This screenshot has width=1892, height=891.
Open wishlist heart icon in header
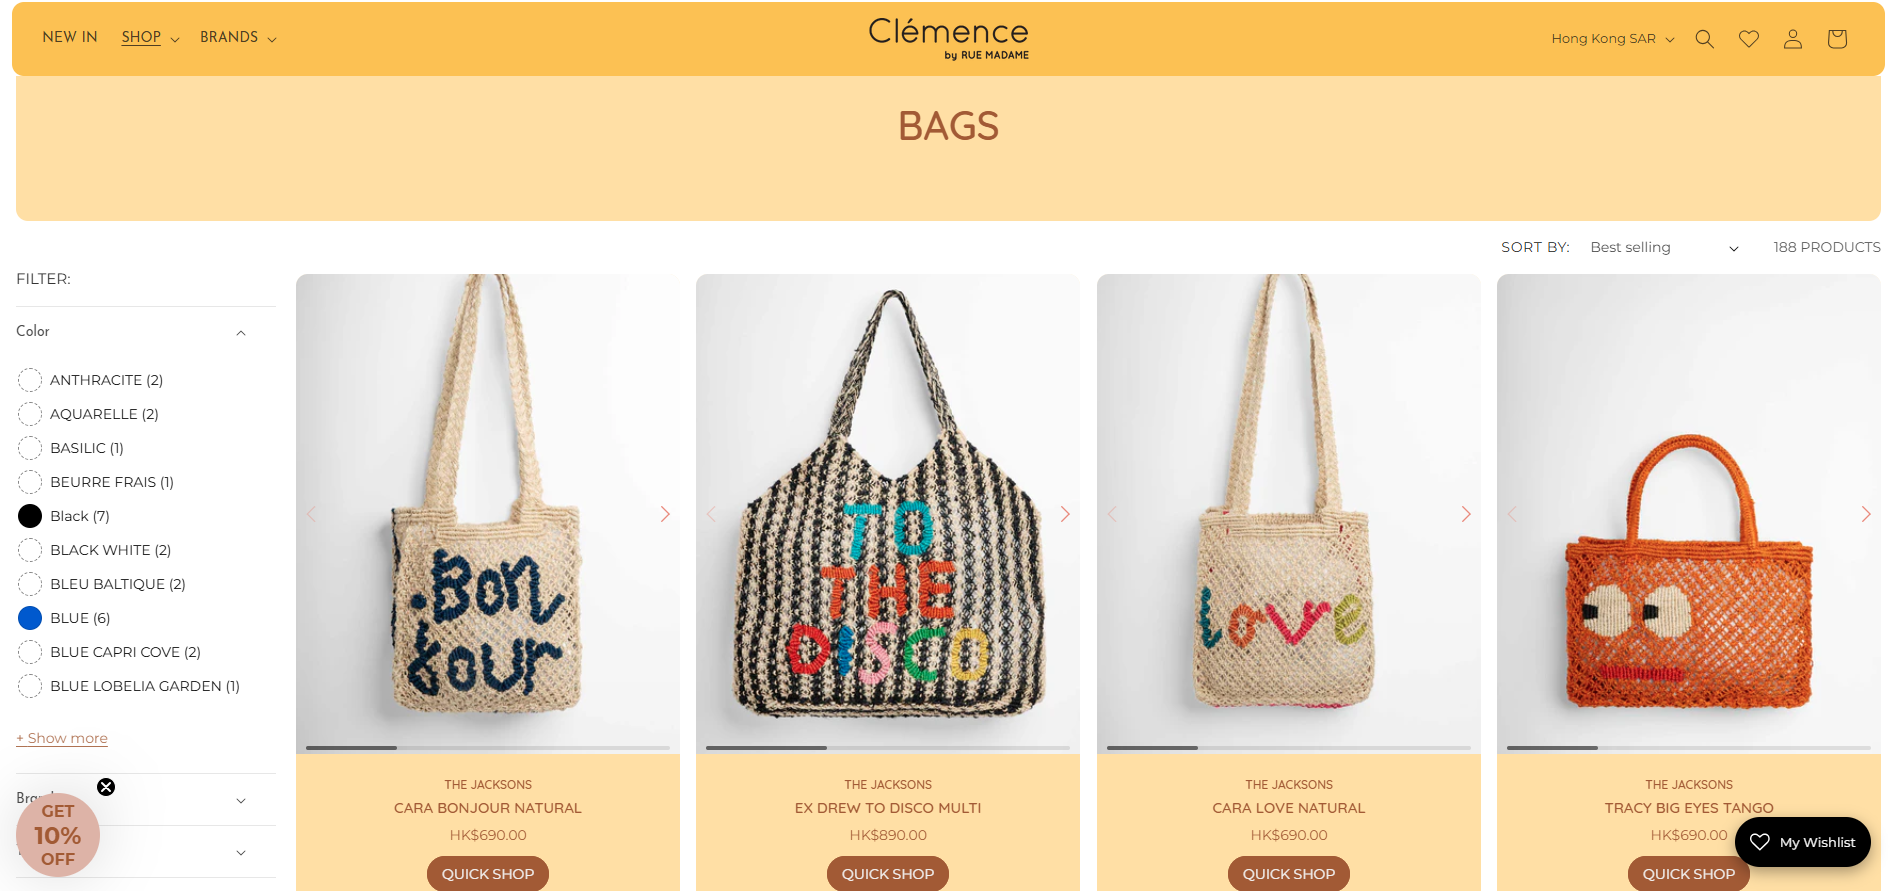1749,39
